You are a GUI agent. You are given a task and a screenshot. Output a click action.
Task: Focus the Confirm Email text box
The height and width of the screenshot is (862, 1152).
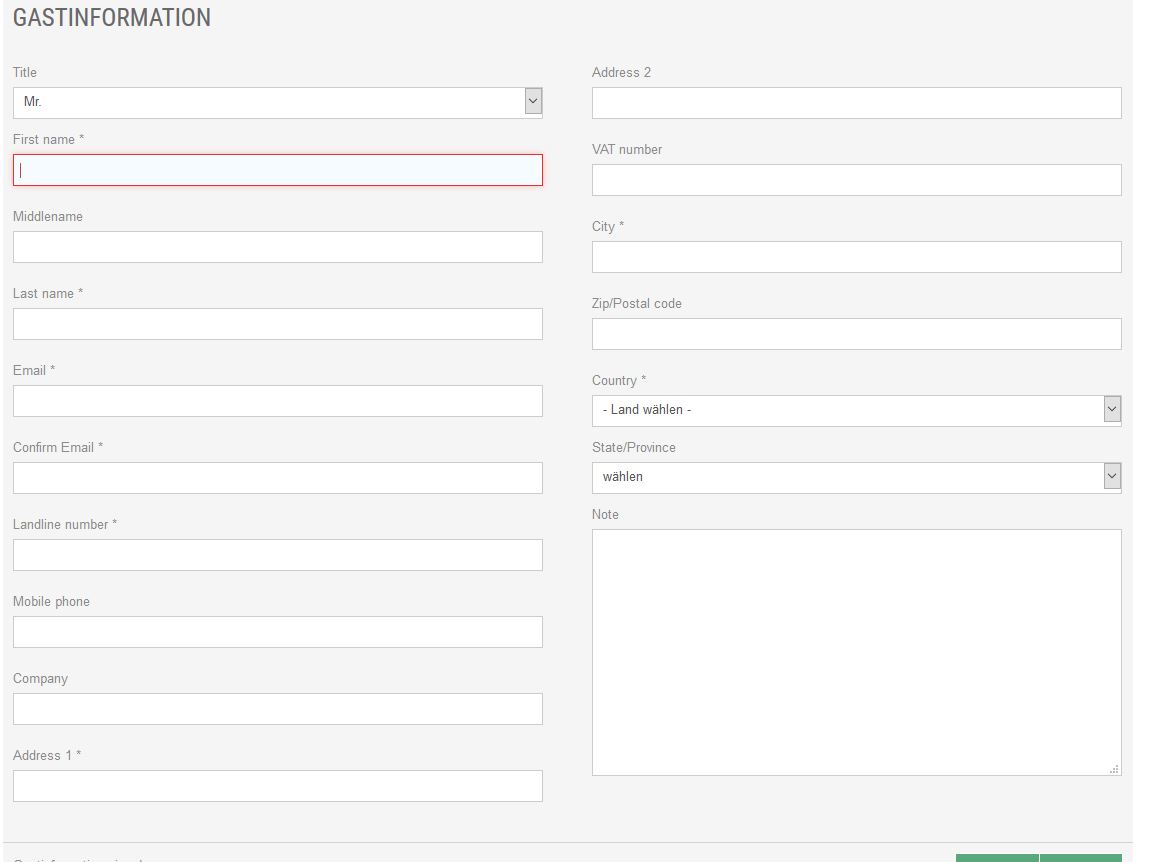click(x=277, y=478)
